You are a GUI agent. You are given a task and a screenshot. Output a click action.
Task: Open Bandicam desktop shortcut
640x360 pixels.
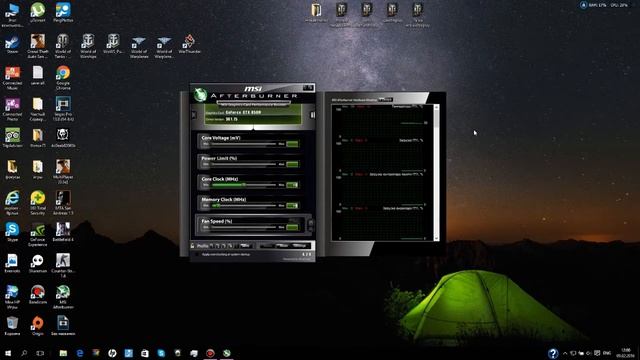pos(38,295)
